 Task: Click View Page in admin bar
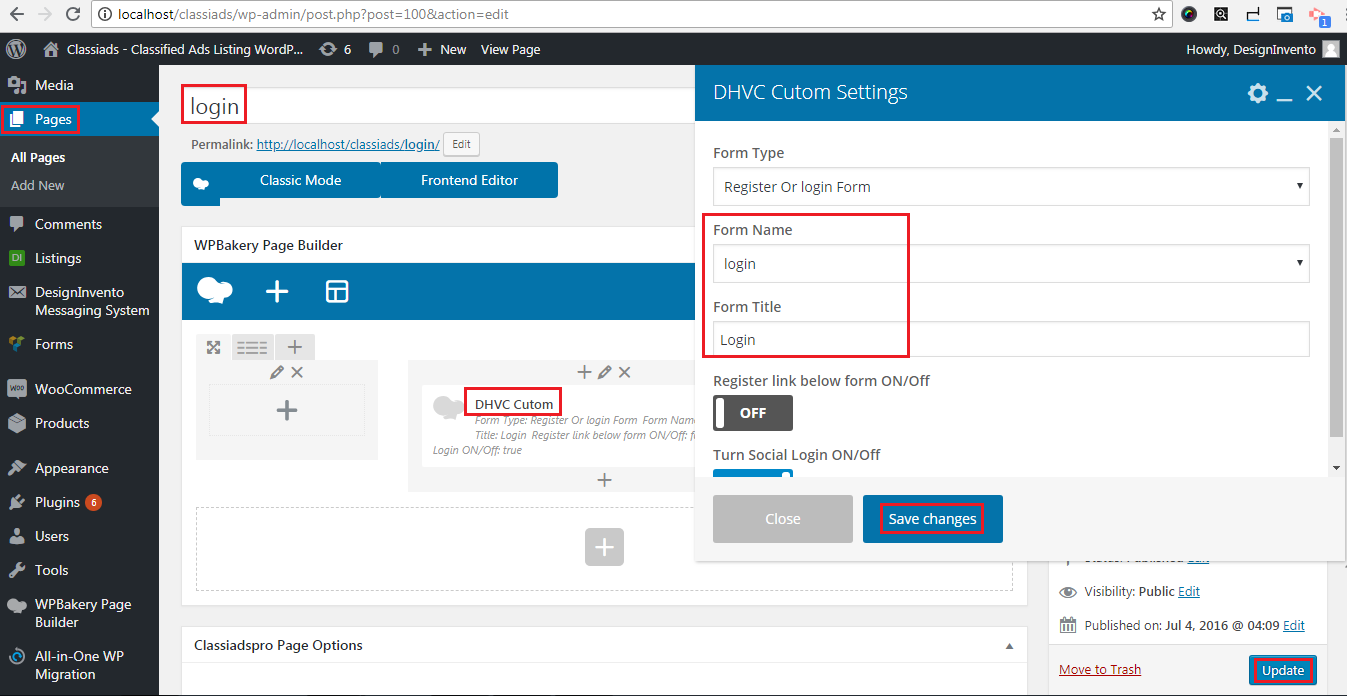(x=510, y=49)
